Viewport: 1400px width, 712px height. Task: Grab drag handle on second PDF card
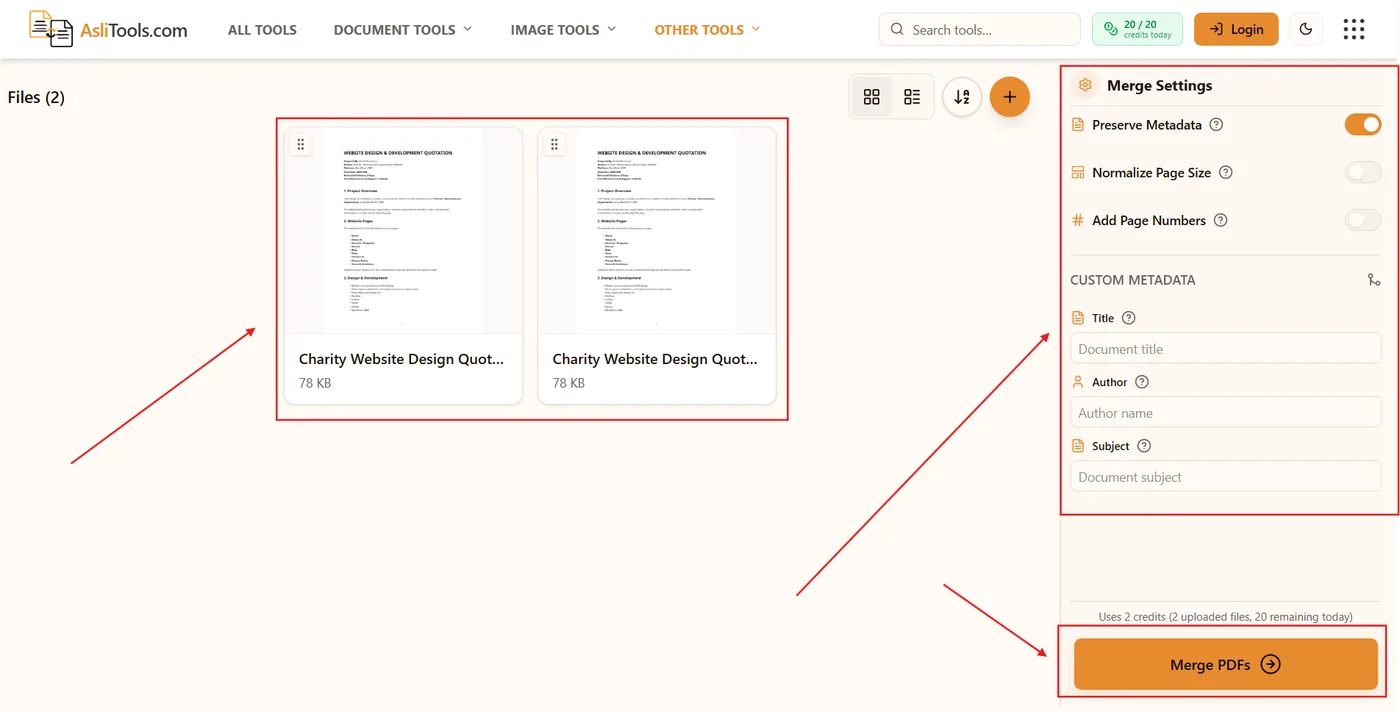pyautogui.click(x=554, y=144)
